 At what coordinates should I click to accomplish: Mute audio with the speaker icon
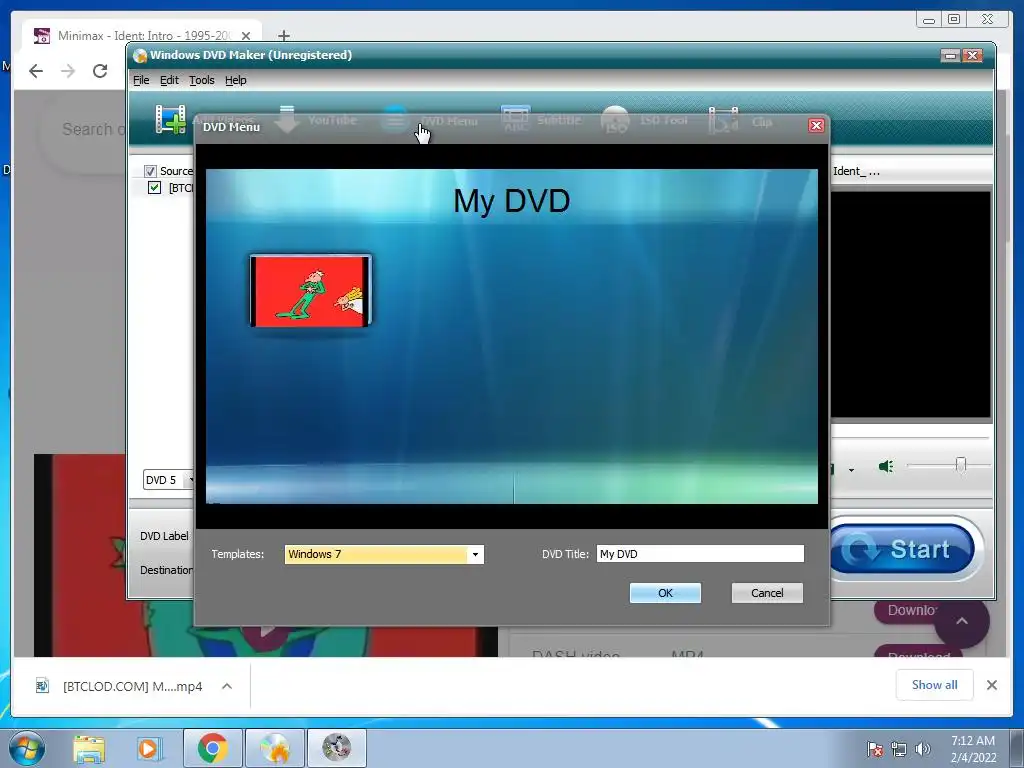coord(886,466)
